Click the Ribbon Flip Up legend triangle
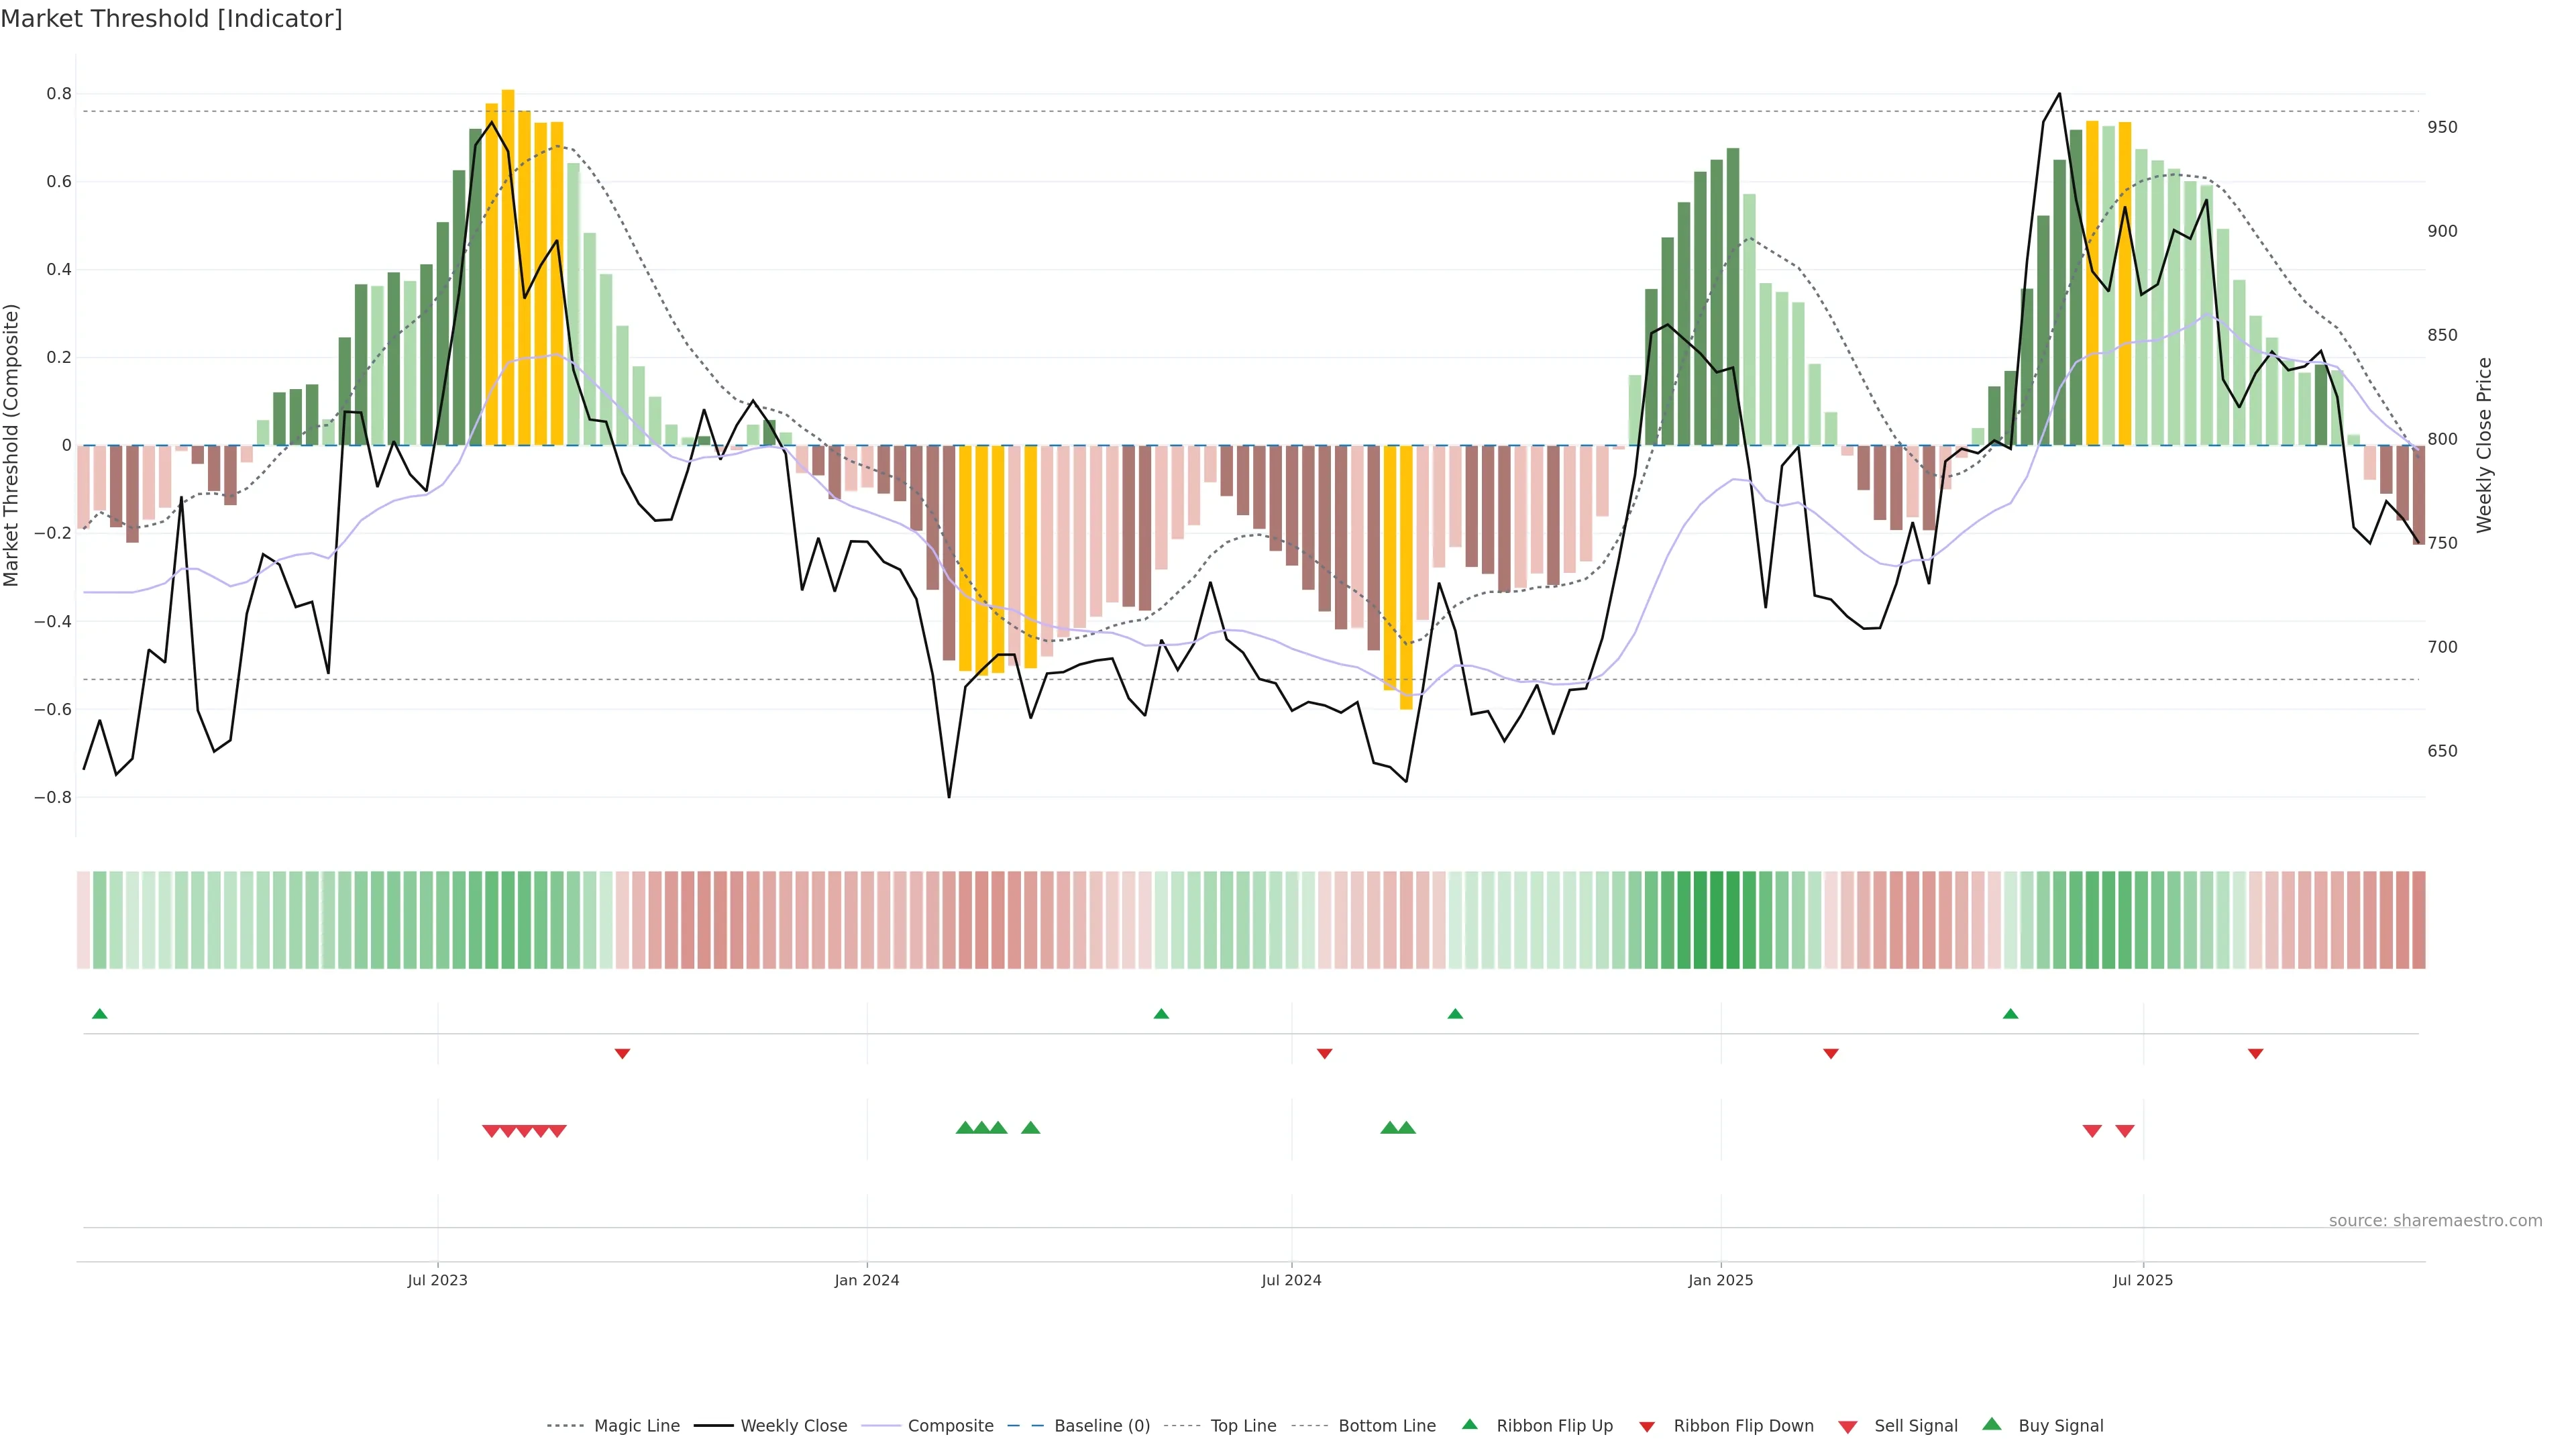The height and width of the screenshot is (1449, 2576). [x=1469, y=1424]
